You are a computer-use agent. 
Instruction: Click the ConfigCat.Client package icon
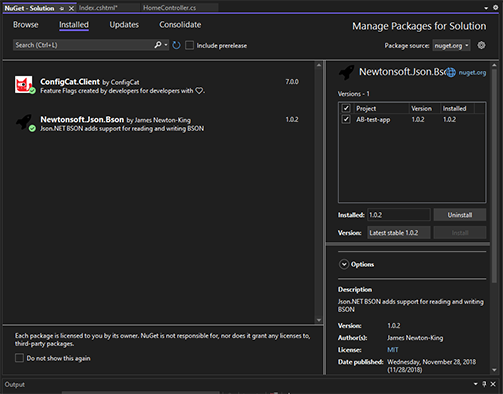(x=24, y=84)
